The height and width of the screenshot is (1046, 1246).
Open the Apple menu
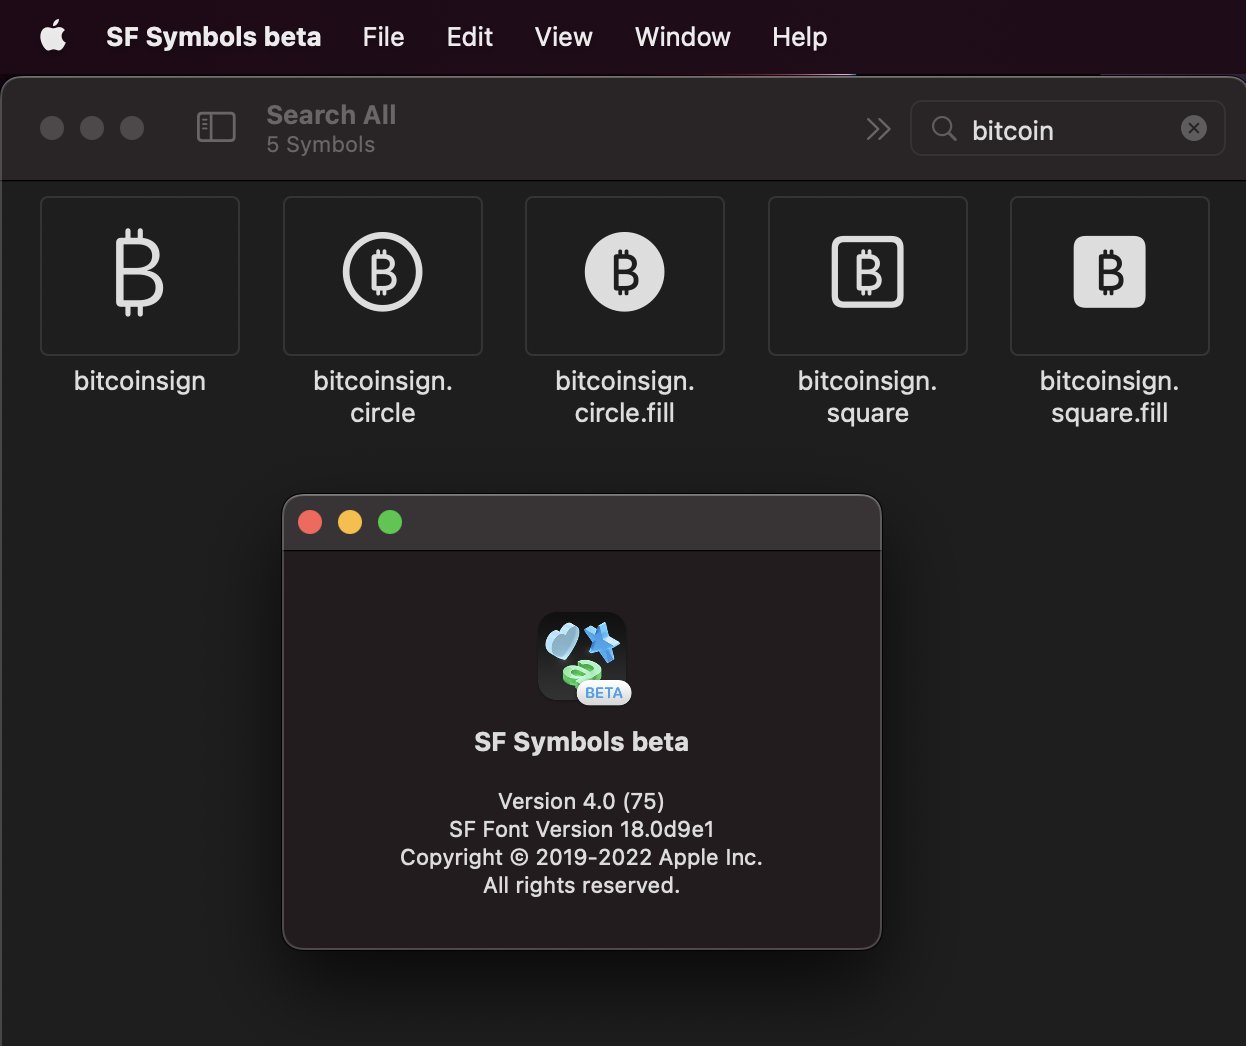click(53, 37)
